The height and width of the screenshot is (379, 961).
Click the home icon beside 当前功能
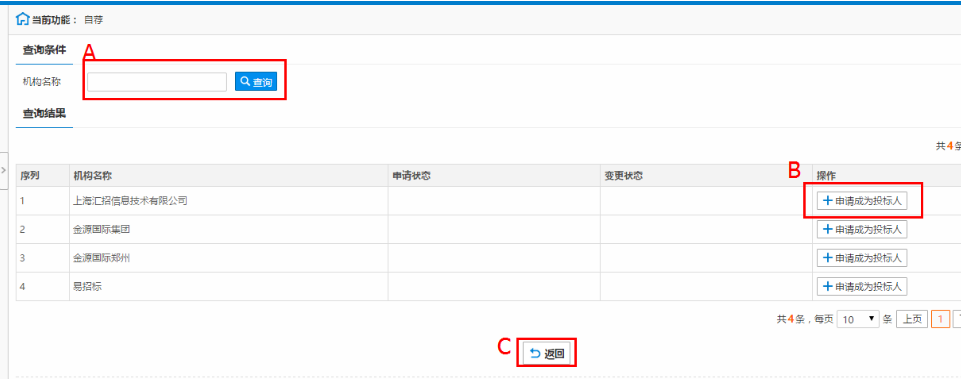tap(22, 19)
